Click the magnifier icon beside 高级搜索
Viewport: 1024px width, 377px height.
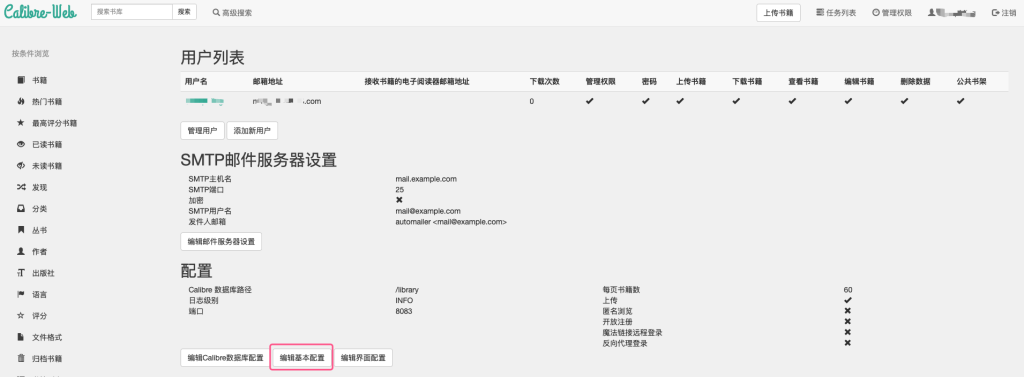(216, 12)
